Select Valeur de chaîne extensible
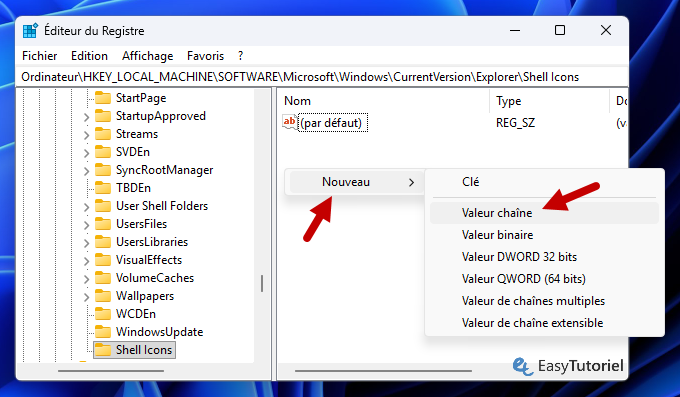 pyautogui.click(x=544, y=323)
